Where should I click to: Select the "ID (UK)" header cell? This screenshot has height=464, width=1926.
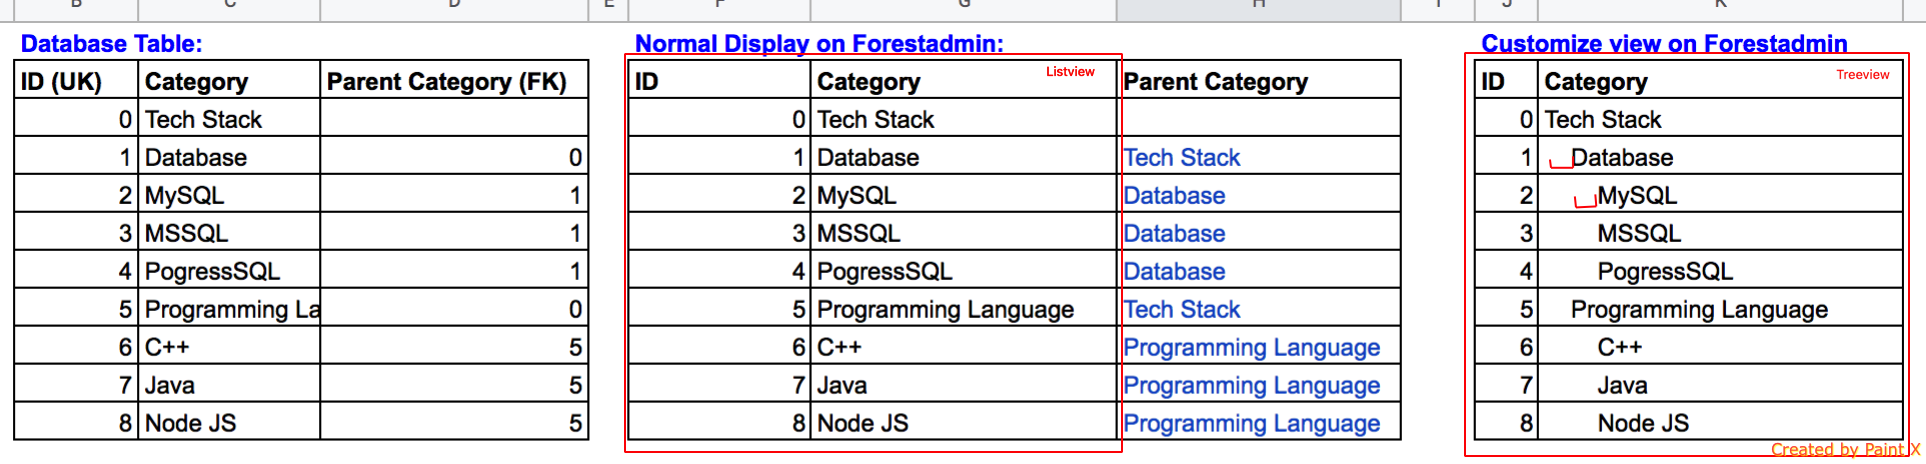tap(61, 82)
